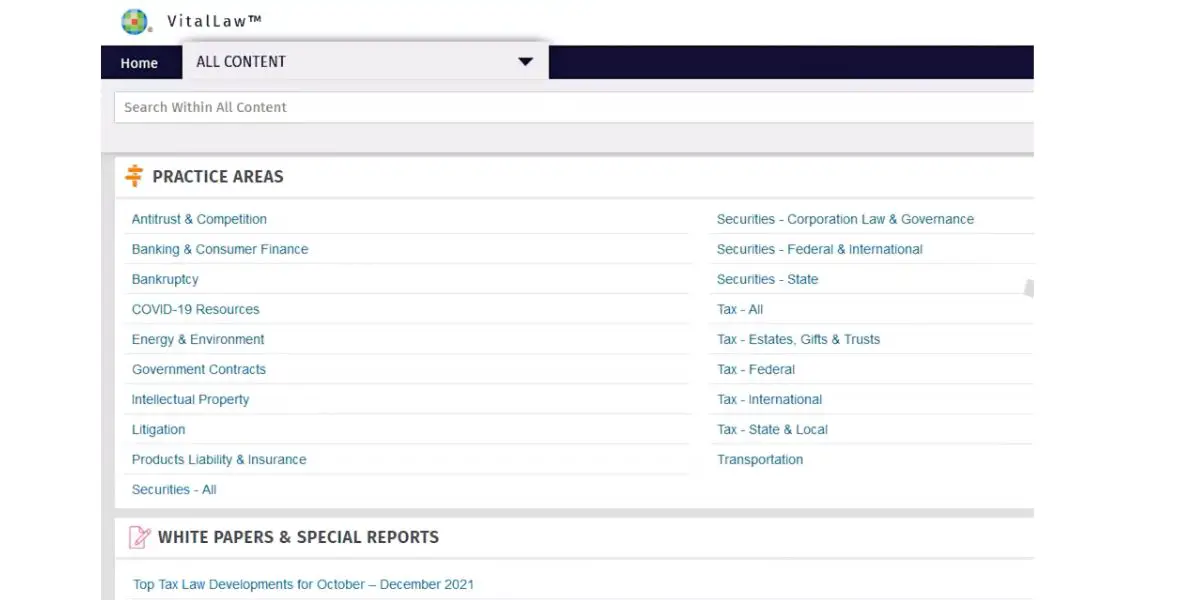This screenshot has width=1200, height=600.
Task: Open Government Contracts link
Action: click(x=199, y=369)
